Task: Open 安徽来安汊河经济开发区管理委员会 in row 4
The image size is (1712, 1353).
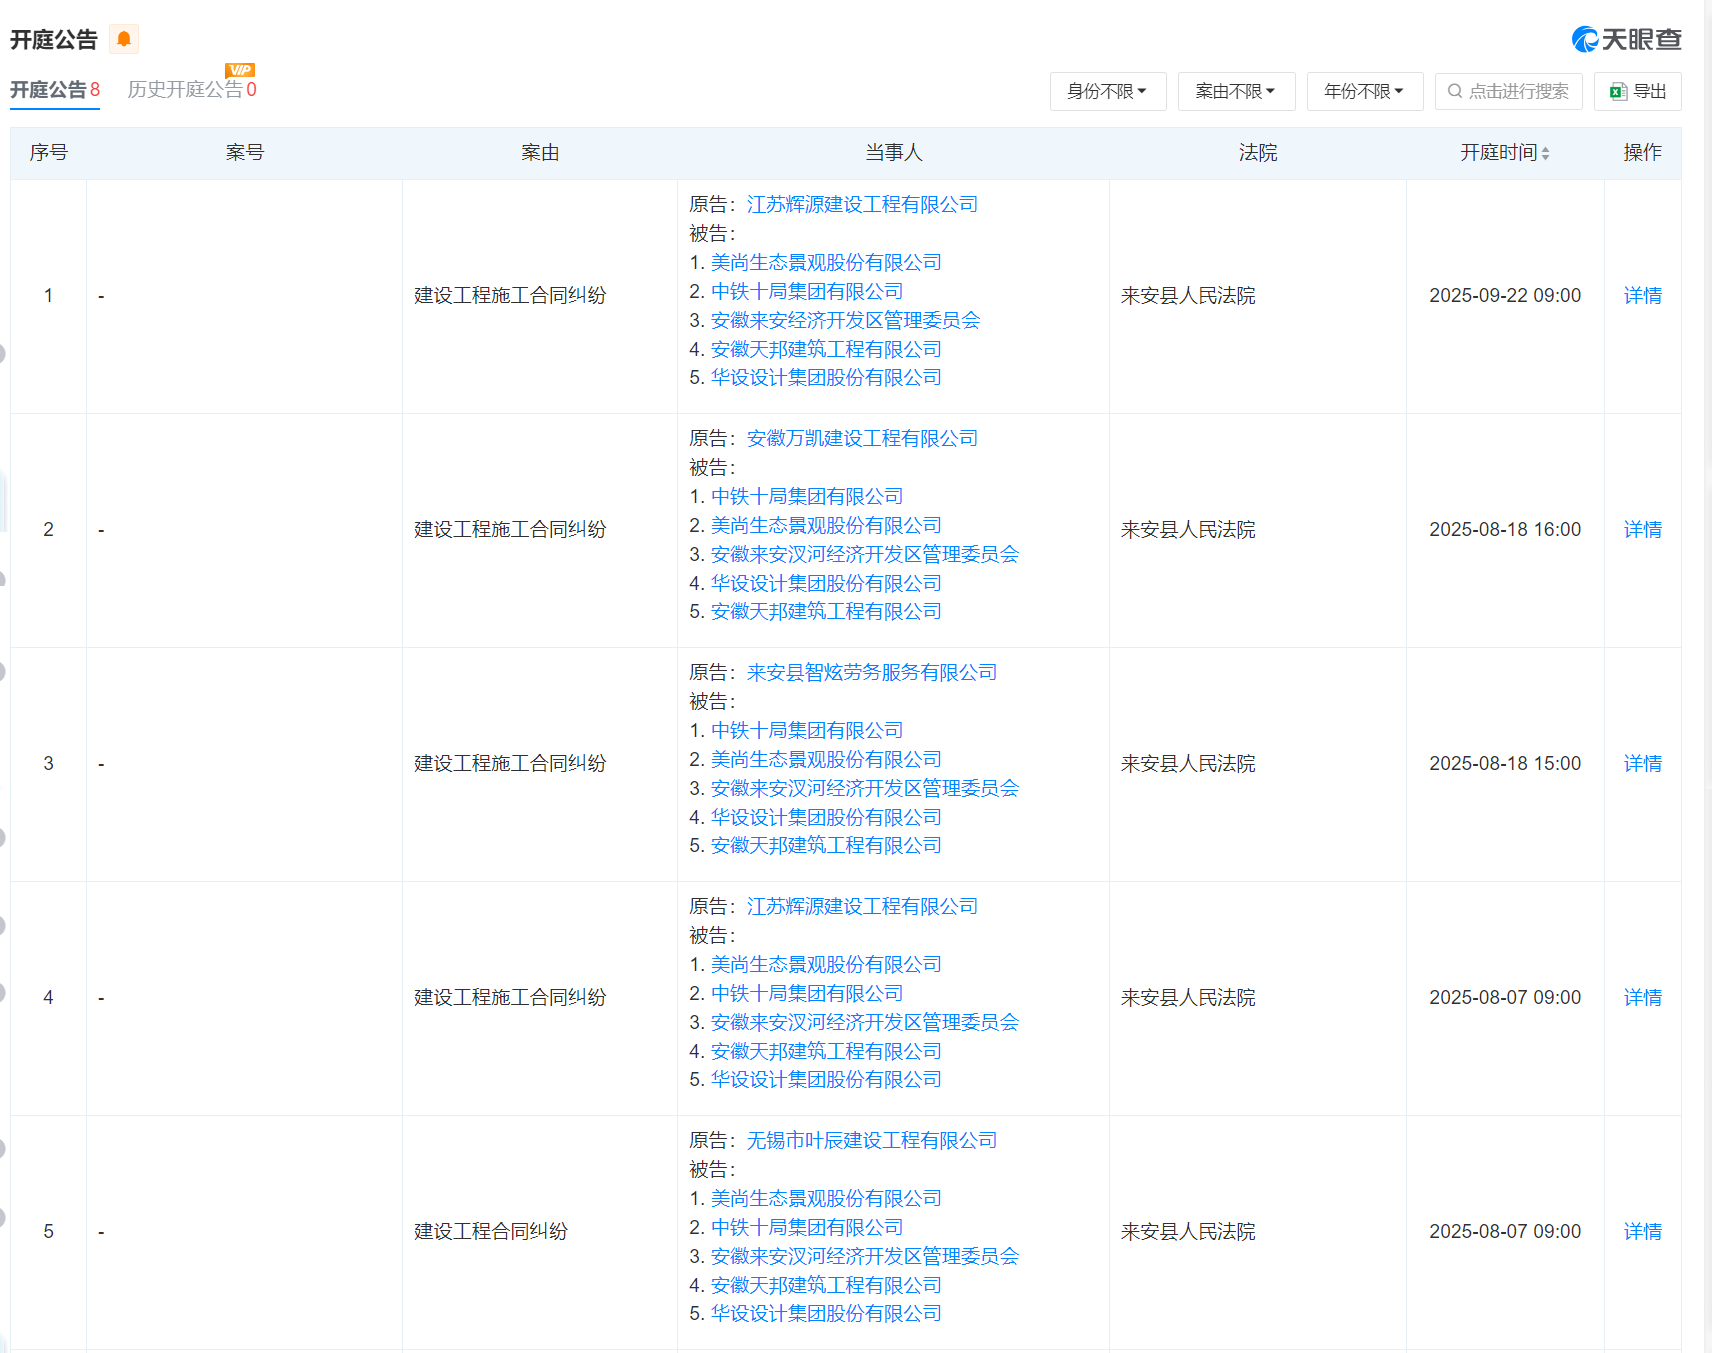Action: tap(865, 1023)
